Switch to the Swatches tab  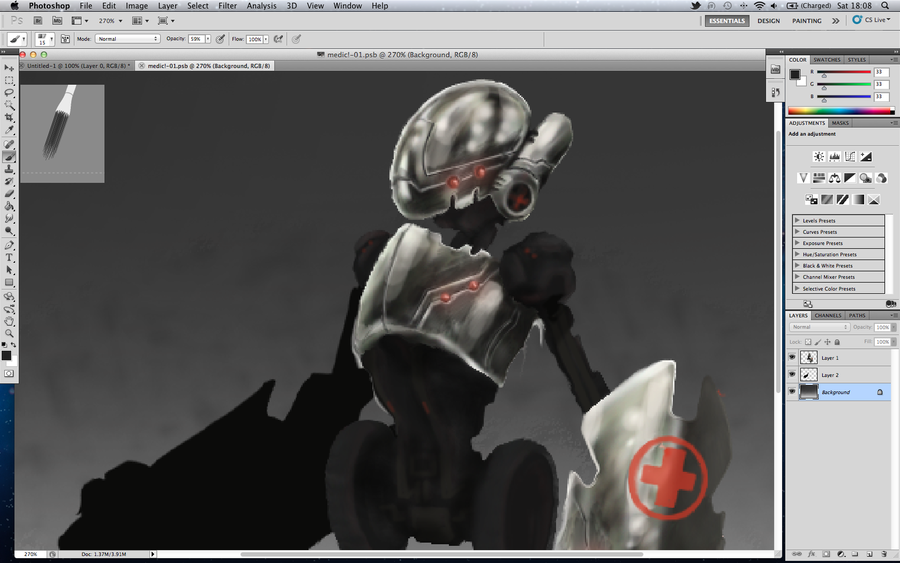[827, 60]
